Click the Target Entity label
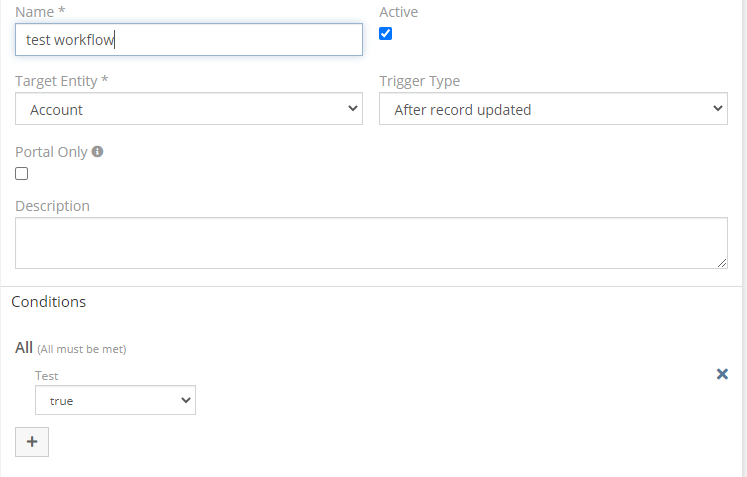Screen dimensions: 747x477 click(x=61, y=81)
